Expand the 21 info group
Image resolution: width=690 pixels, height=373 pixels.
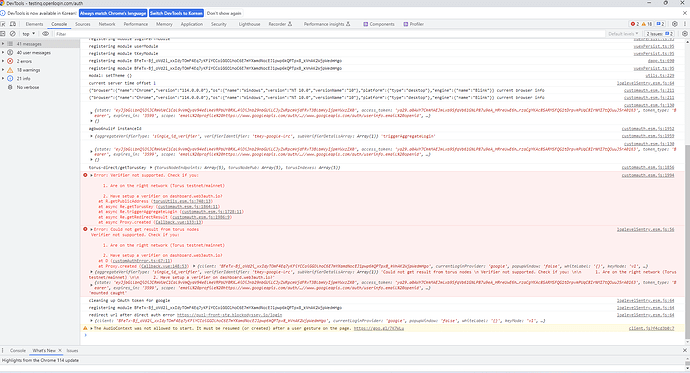point(3,79)
